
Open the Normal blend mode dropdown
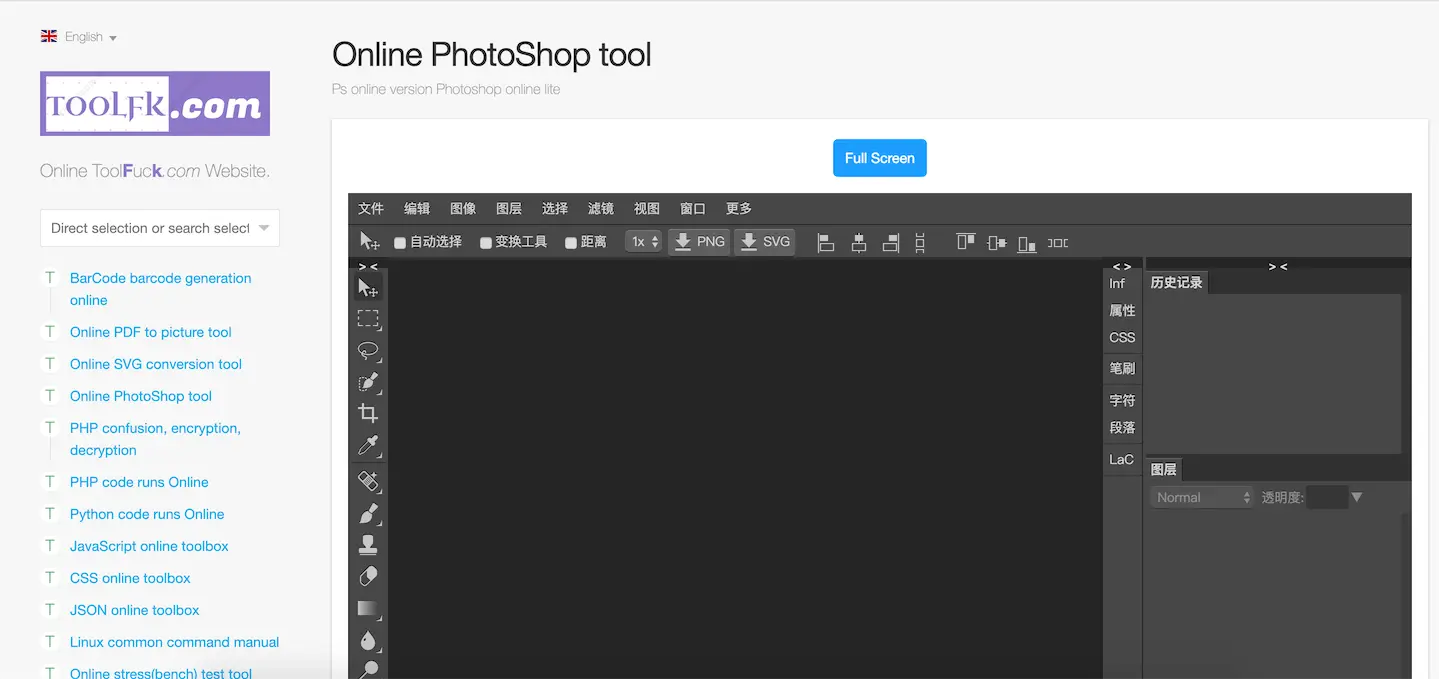tap(1200, 496)
